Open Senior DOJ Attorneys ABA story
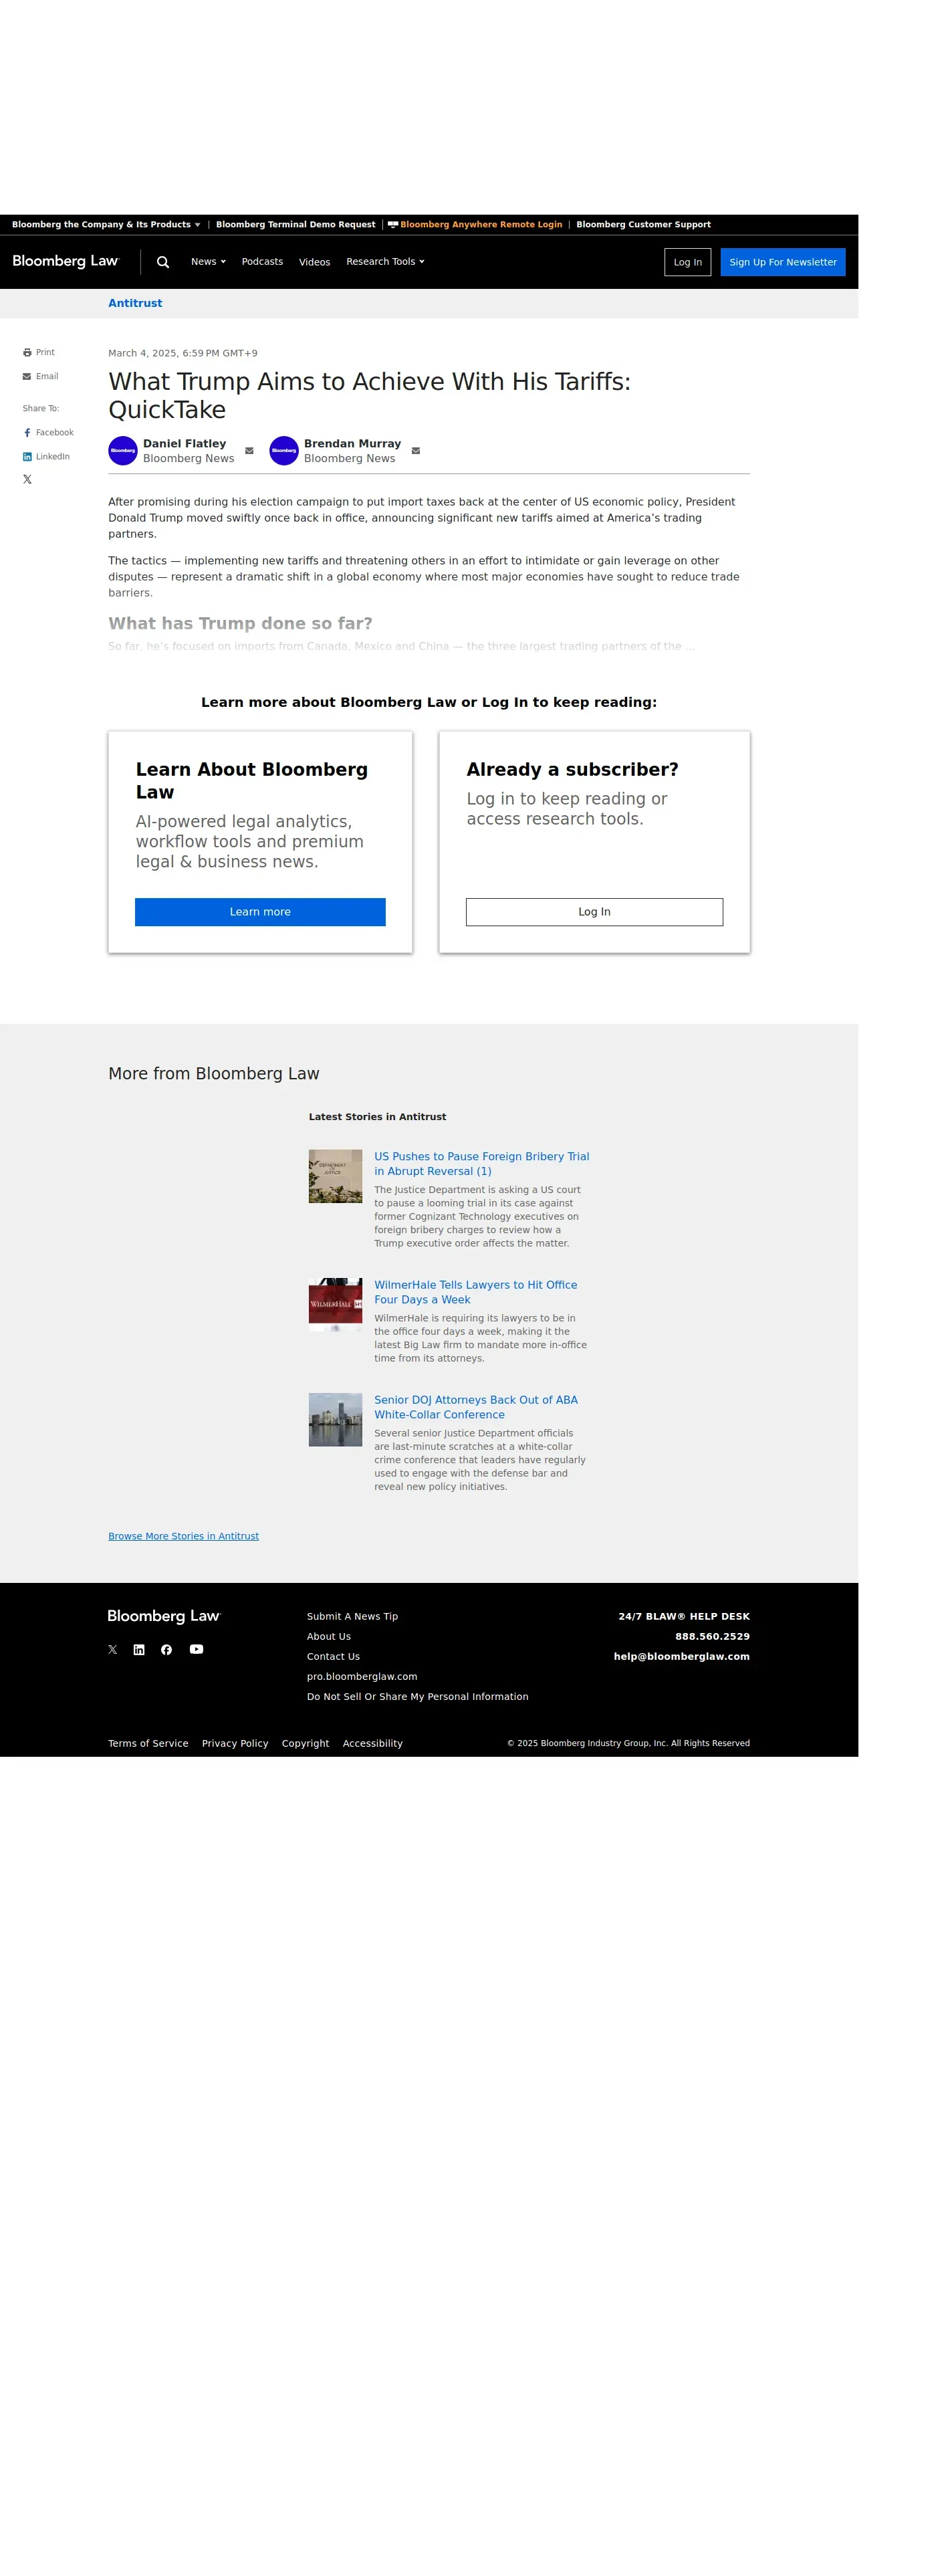 point(476,1407)
